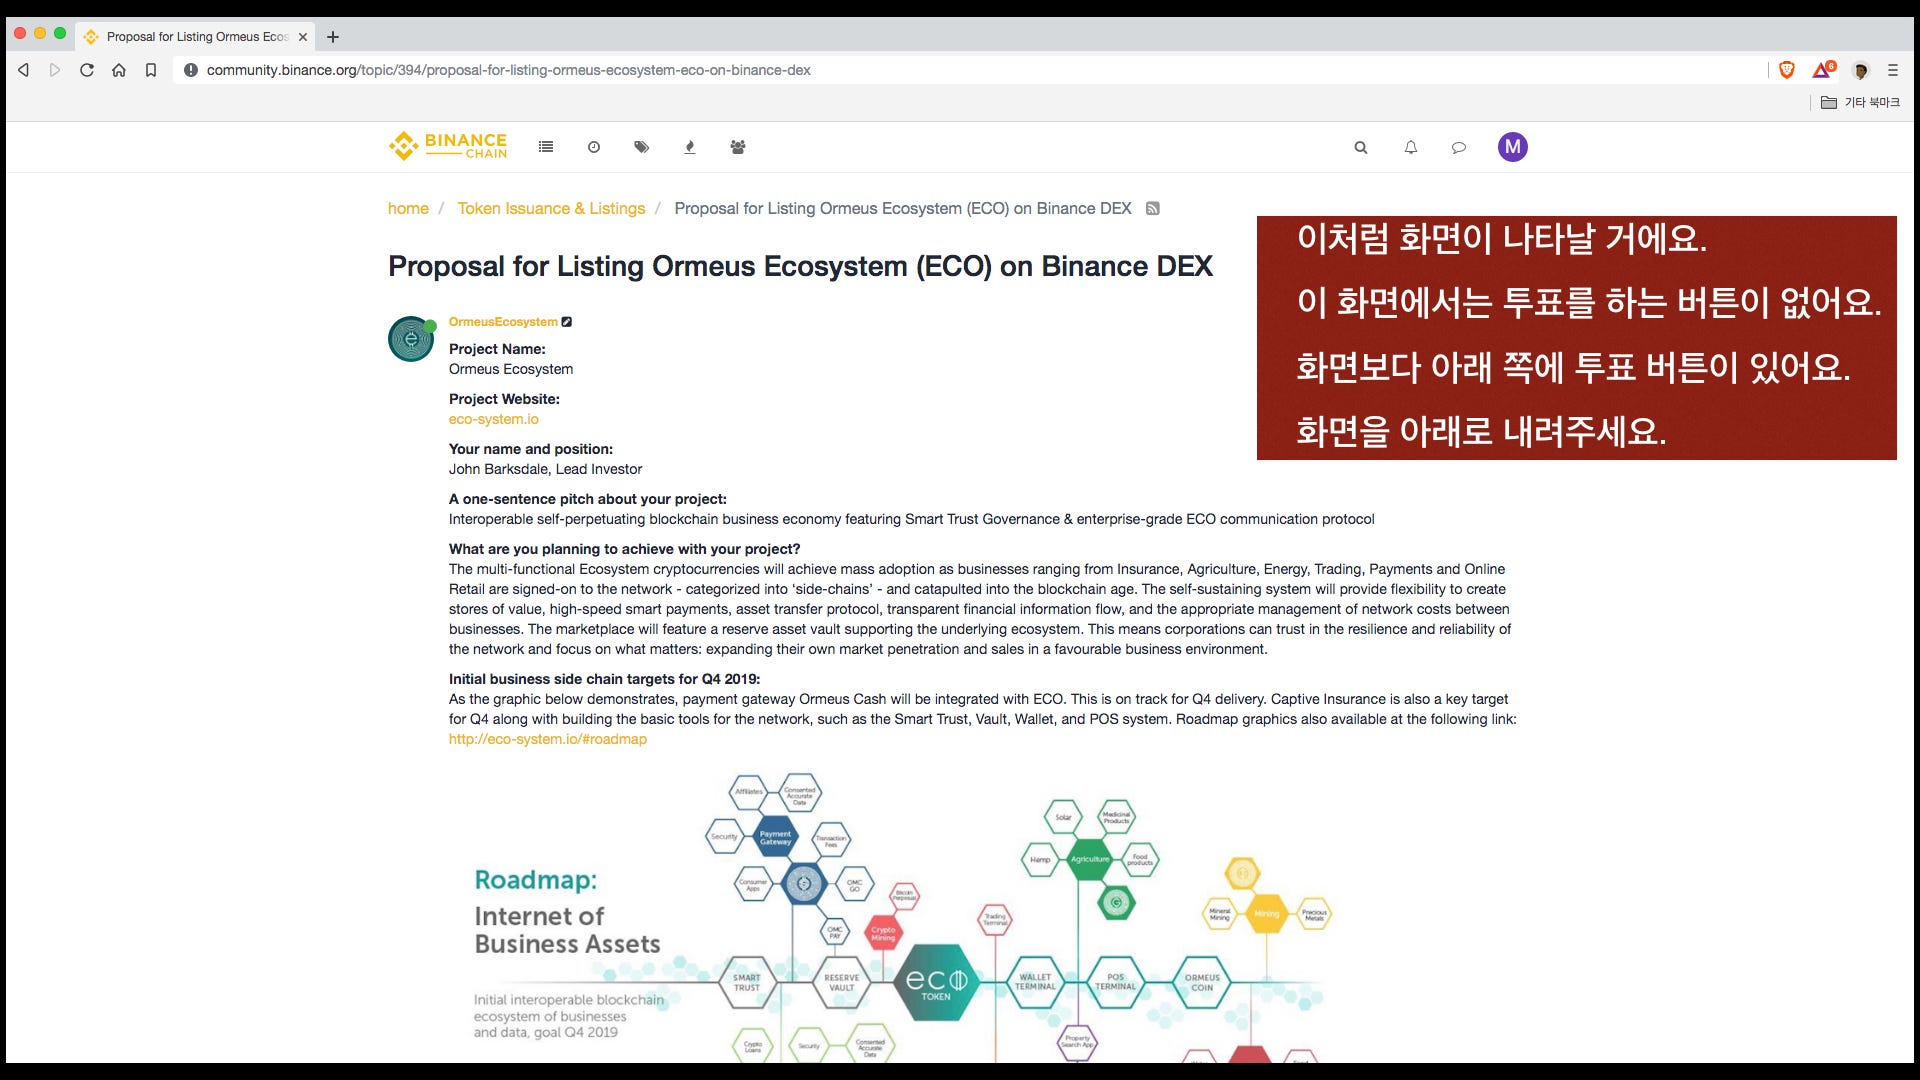Click the browser profile avatar icon
Image resolution: width=1920 pixels, height=1080 pixels.
[1860, 70]
